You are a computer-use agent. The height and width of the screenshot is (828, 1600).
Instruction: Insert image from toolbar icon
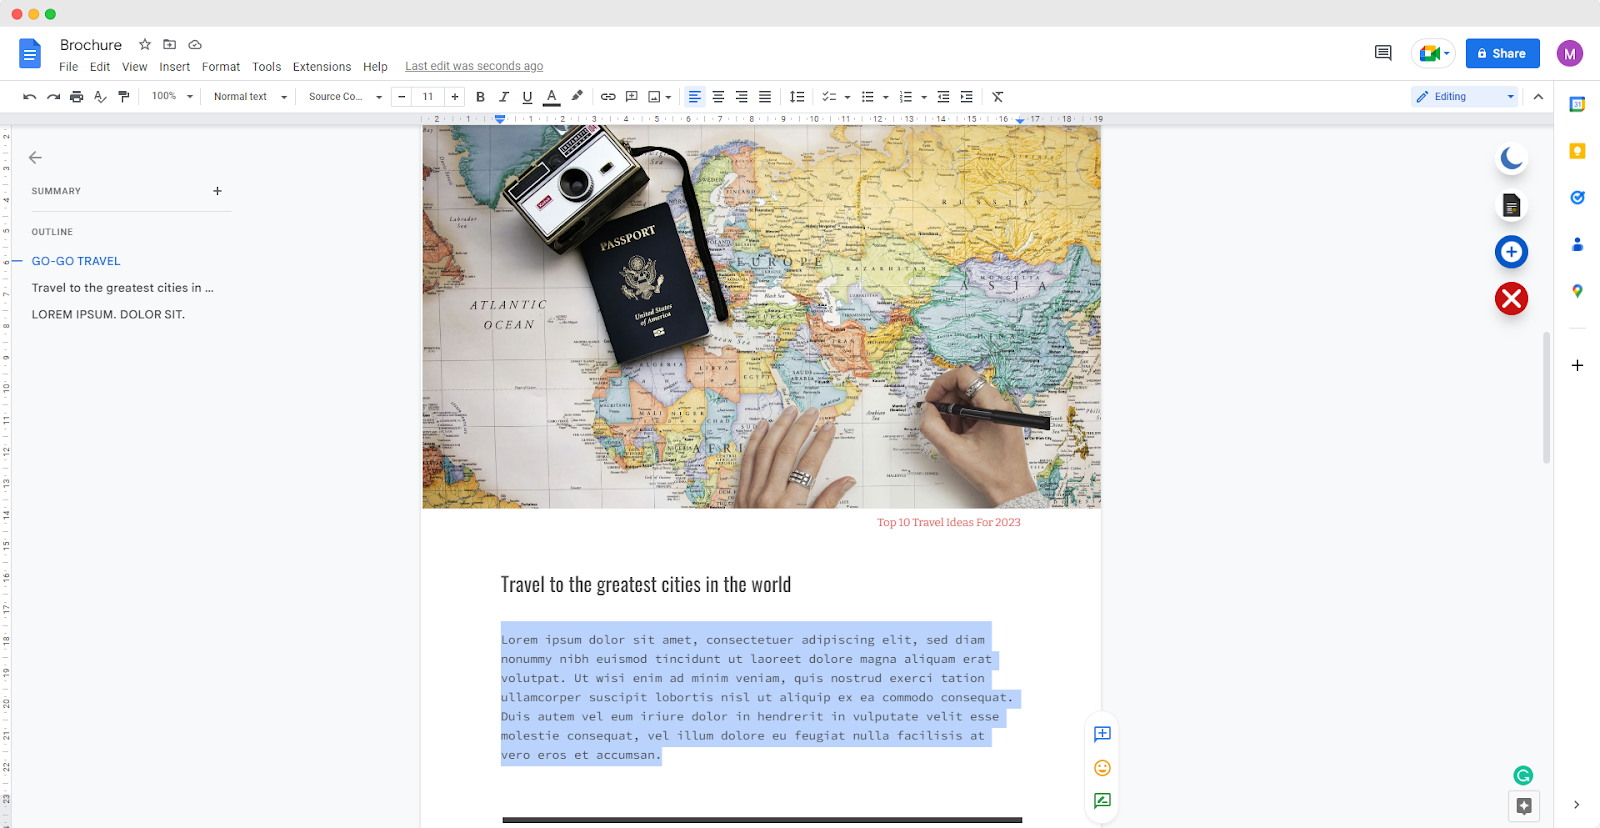point(655,97)
